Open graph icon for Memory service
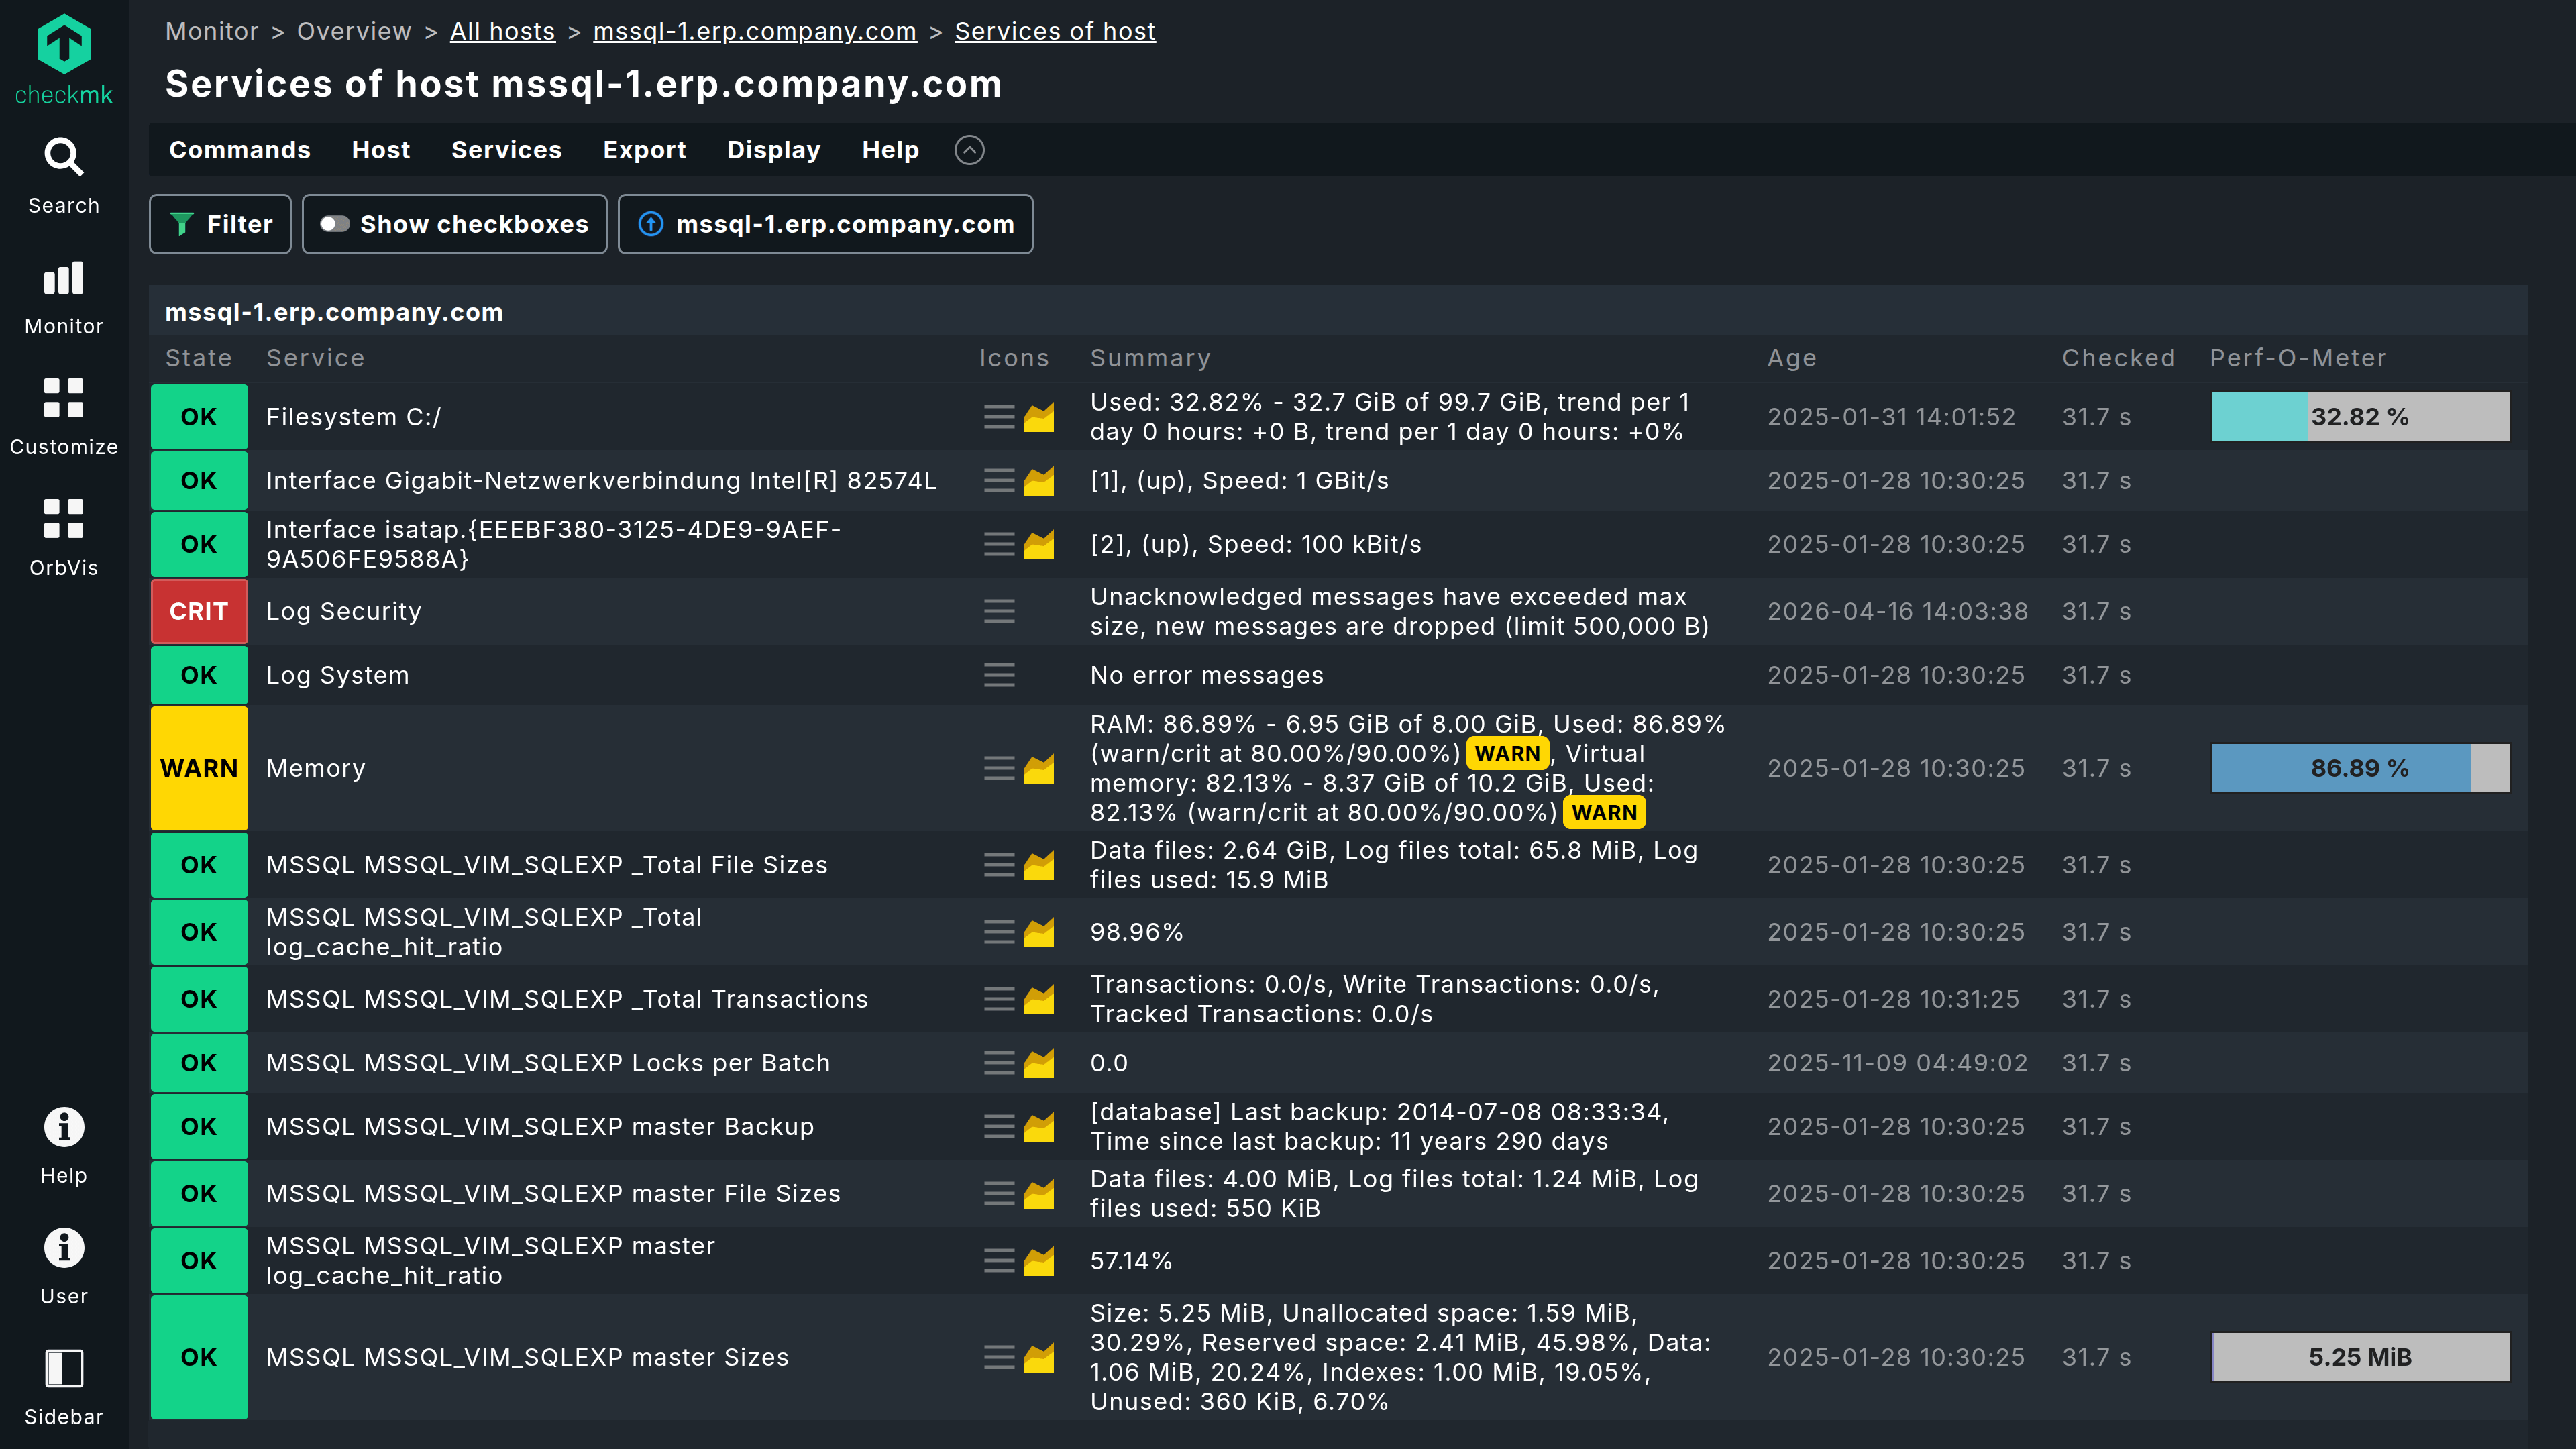This screenshot has height=1449, width=2576. (1039, 768)
